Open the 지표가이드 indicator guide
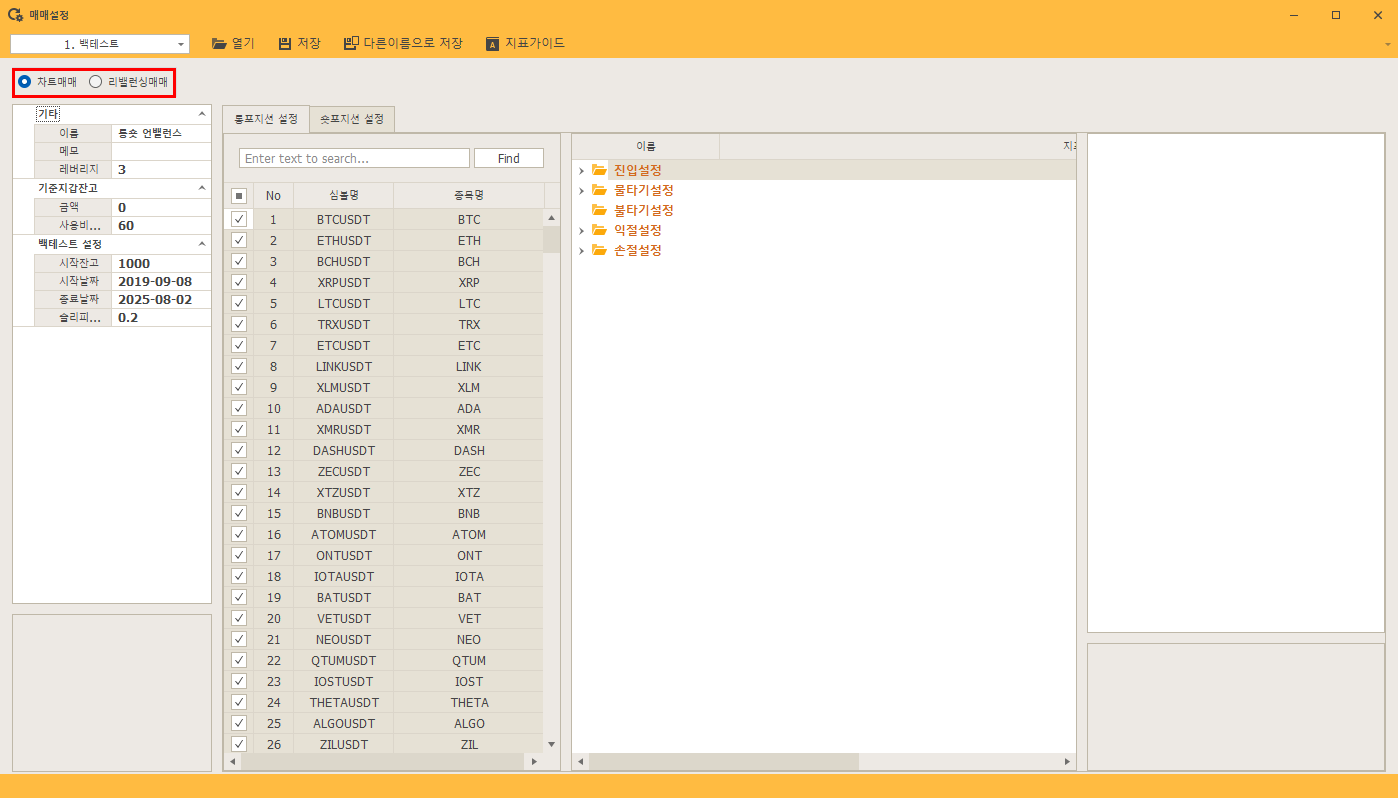 [525, 43]
